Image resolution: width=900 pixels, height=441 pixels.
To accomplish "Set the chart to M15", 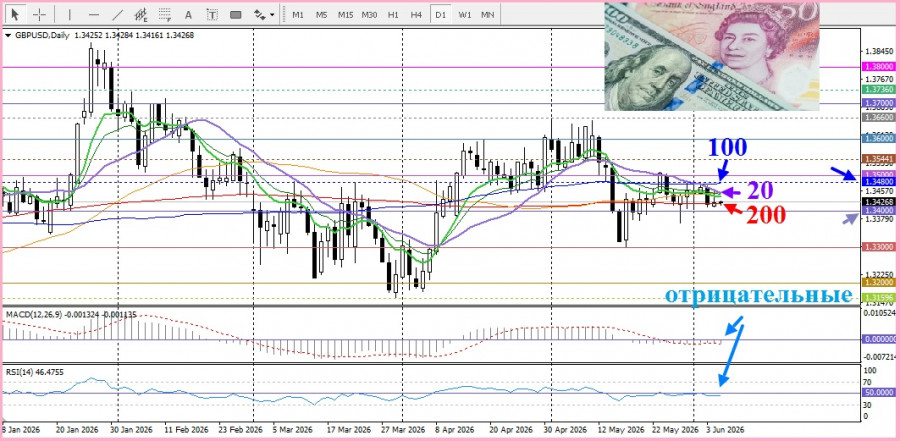I will point(345,14).
